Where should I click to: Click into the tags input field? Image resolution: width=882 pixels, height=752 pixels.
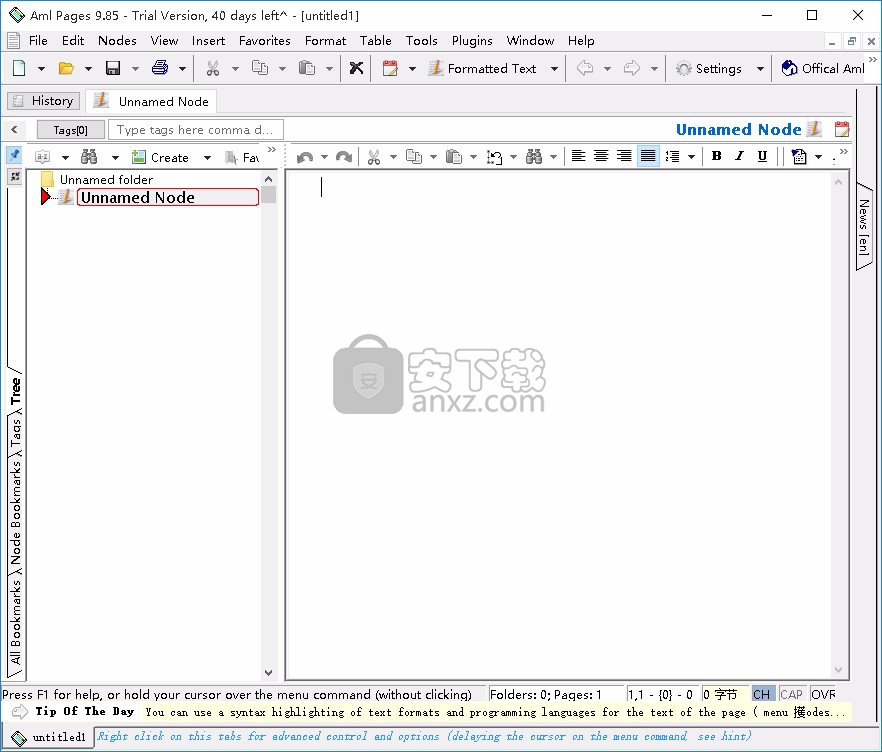pos(196,130)
